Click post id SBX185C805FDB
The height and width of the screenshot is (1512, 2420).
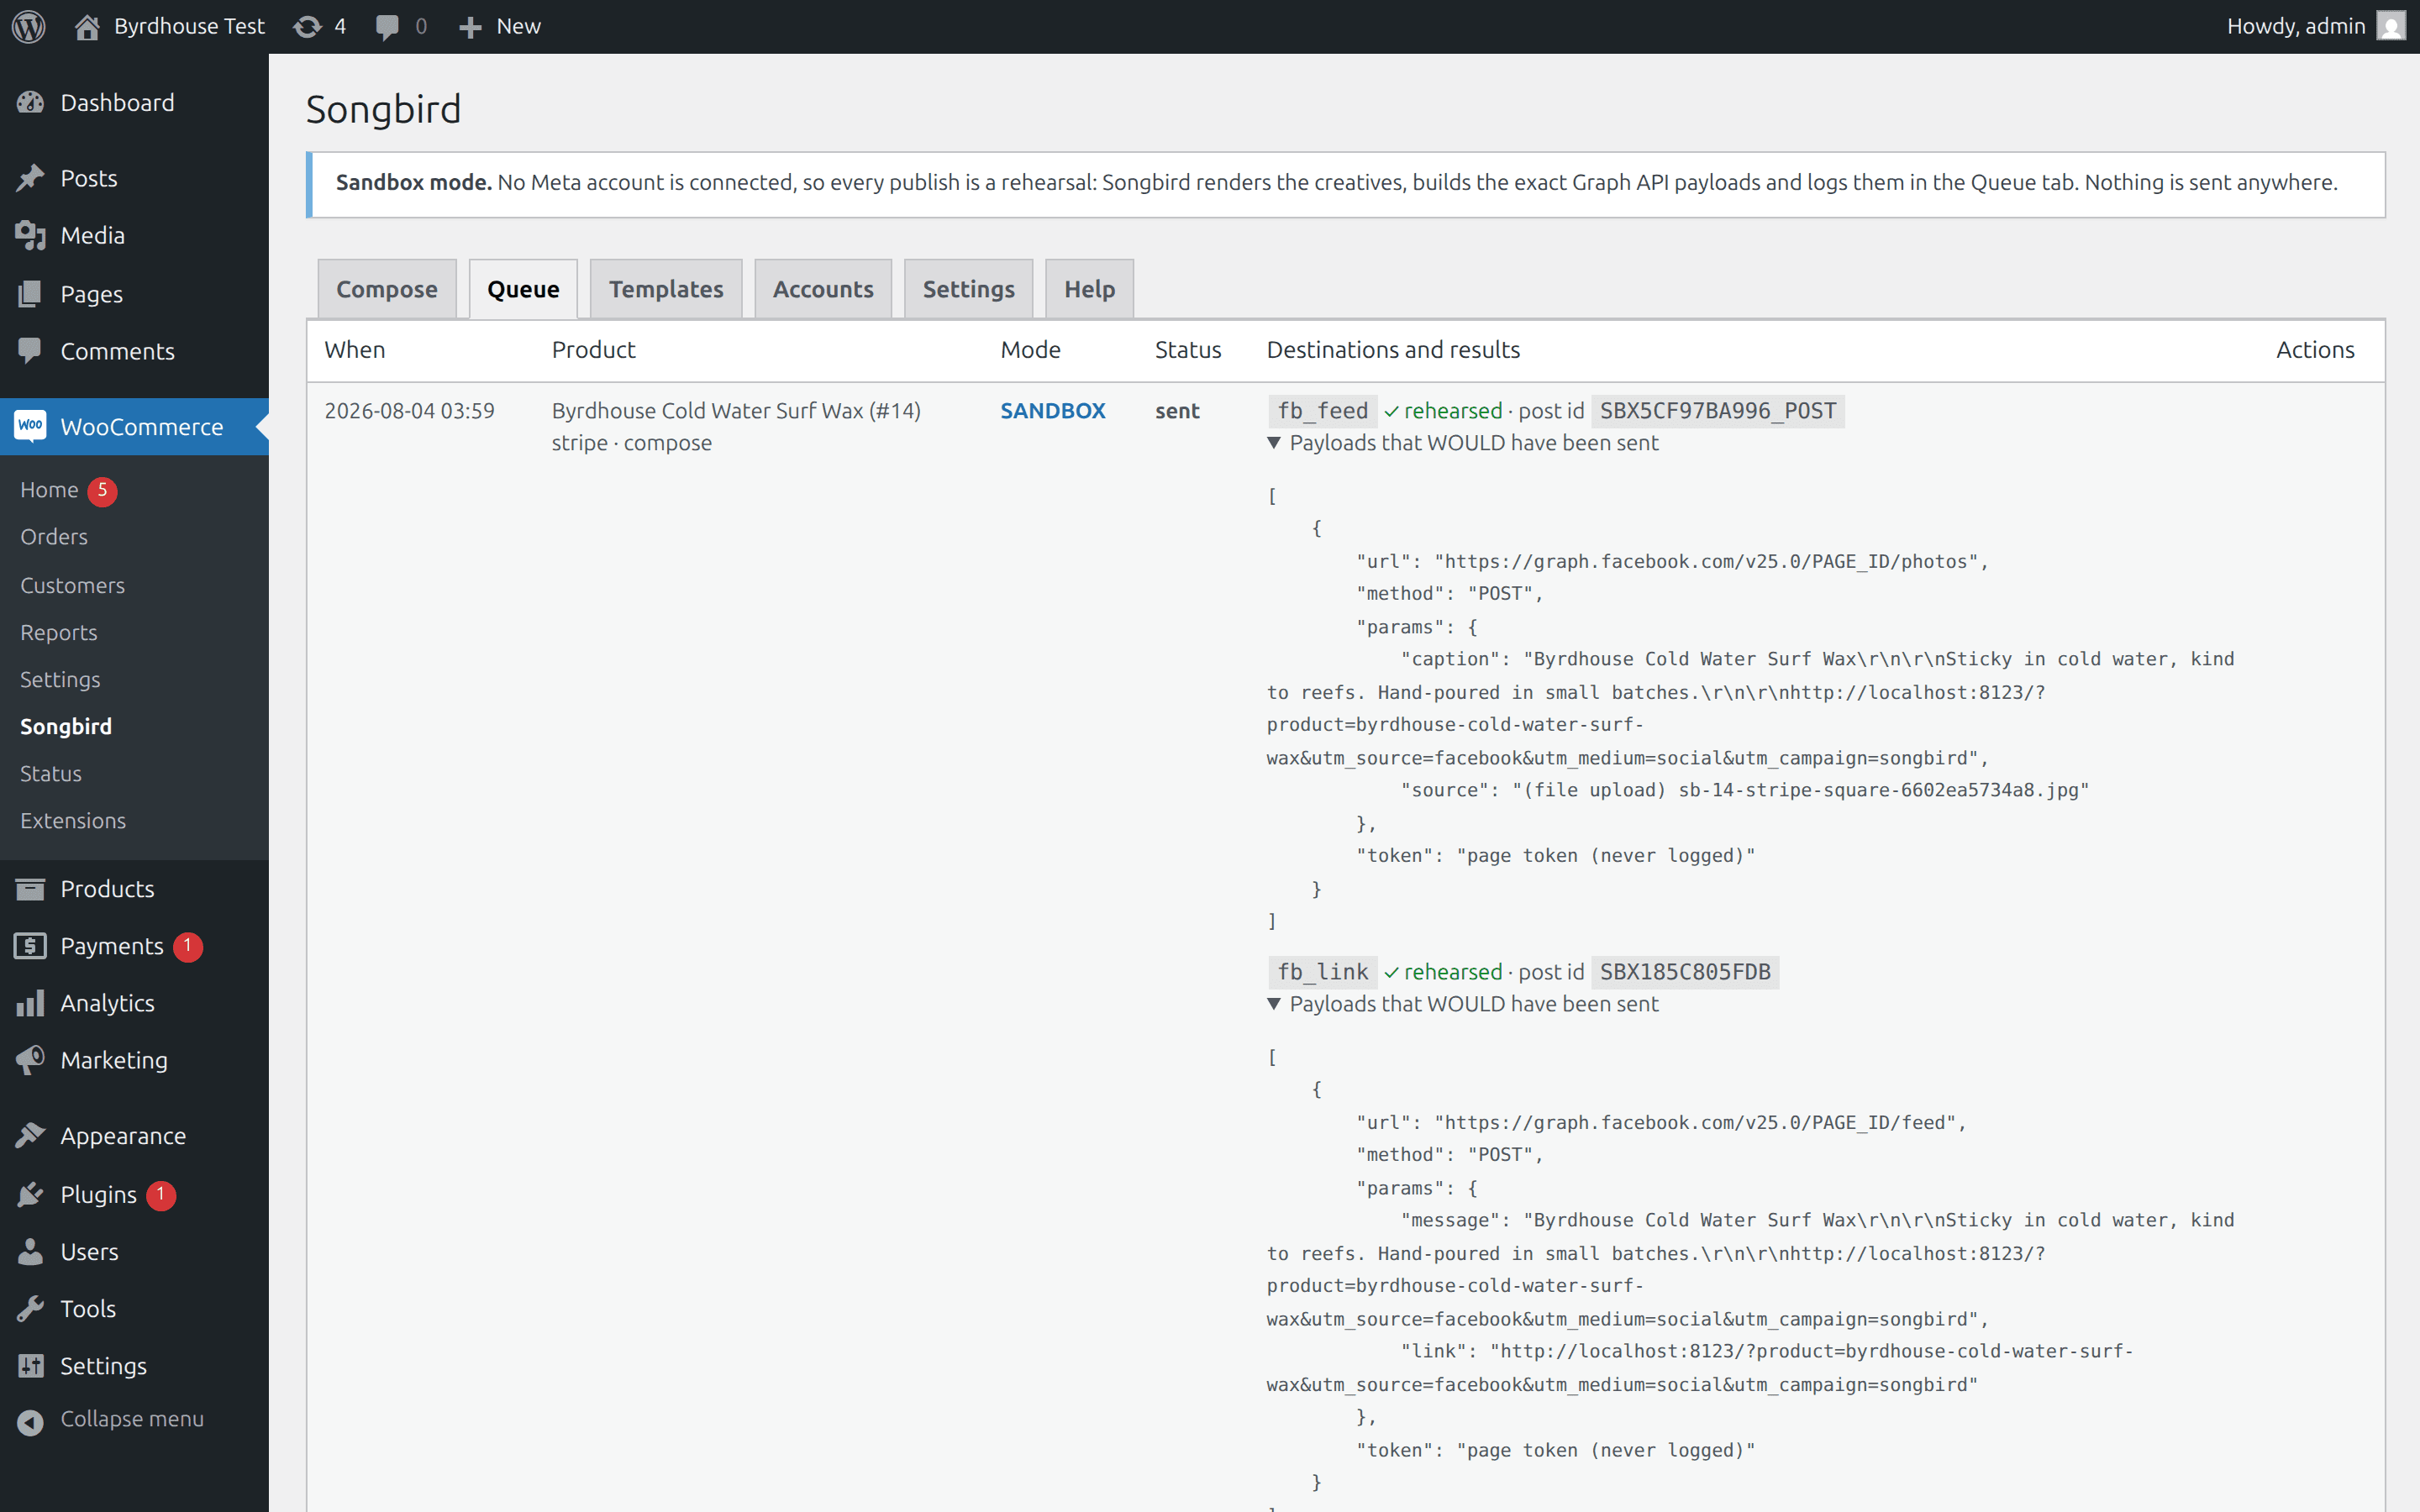[x=1685, y=972]
